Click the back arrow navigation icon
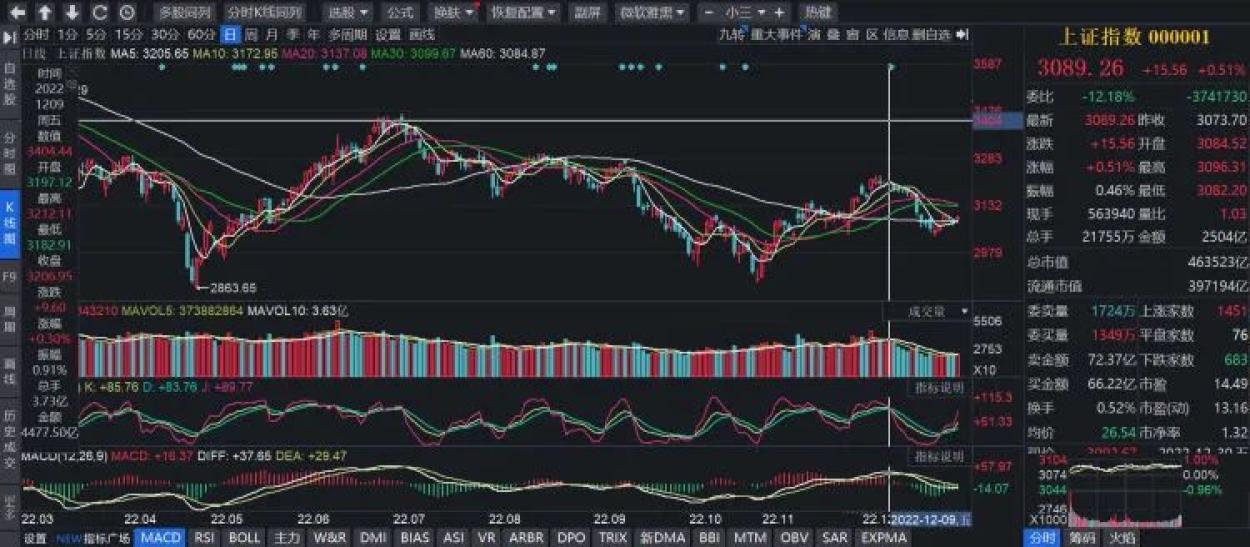 (19, 13)
